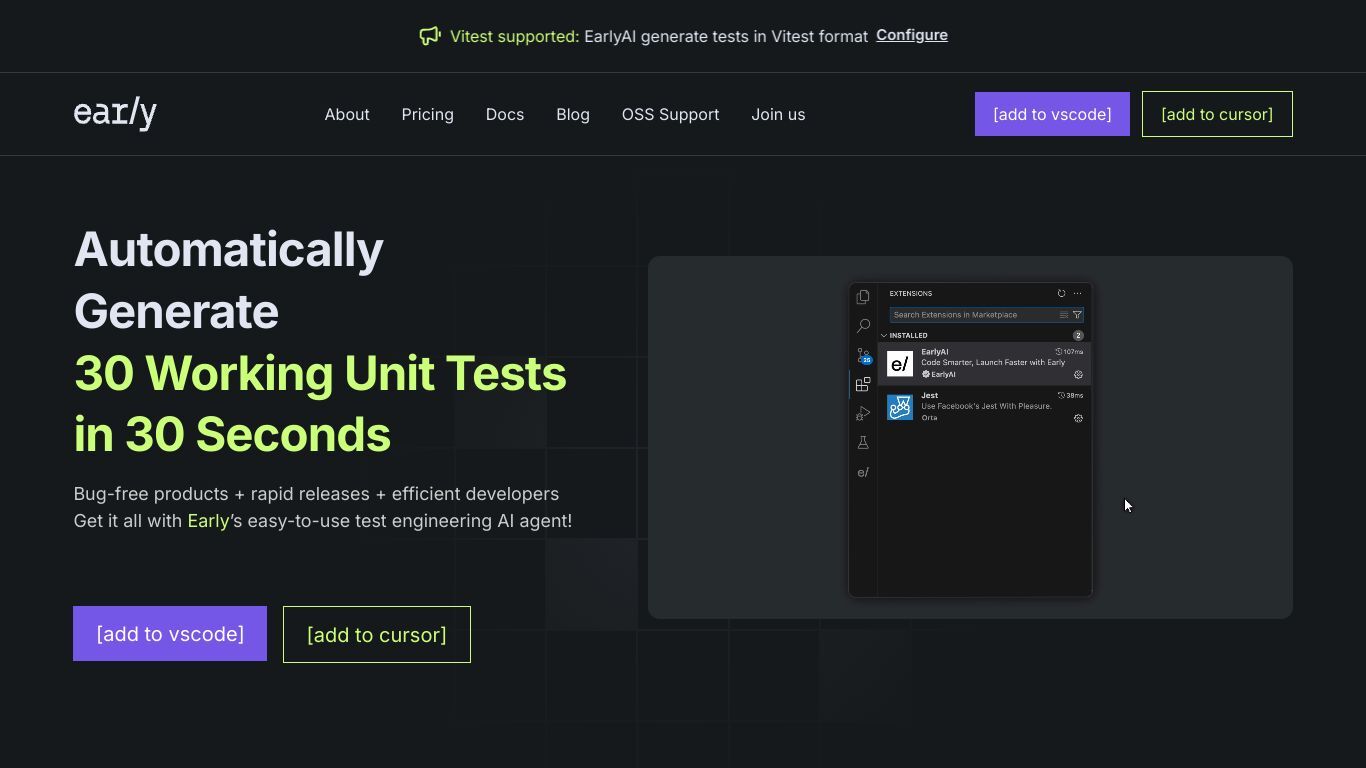The image size is (1366, 768).
Task: Click the megaphone announcement icon
Action: pyautogui.click(x=430, y=36)
